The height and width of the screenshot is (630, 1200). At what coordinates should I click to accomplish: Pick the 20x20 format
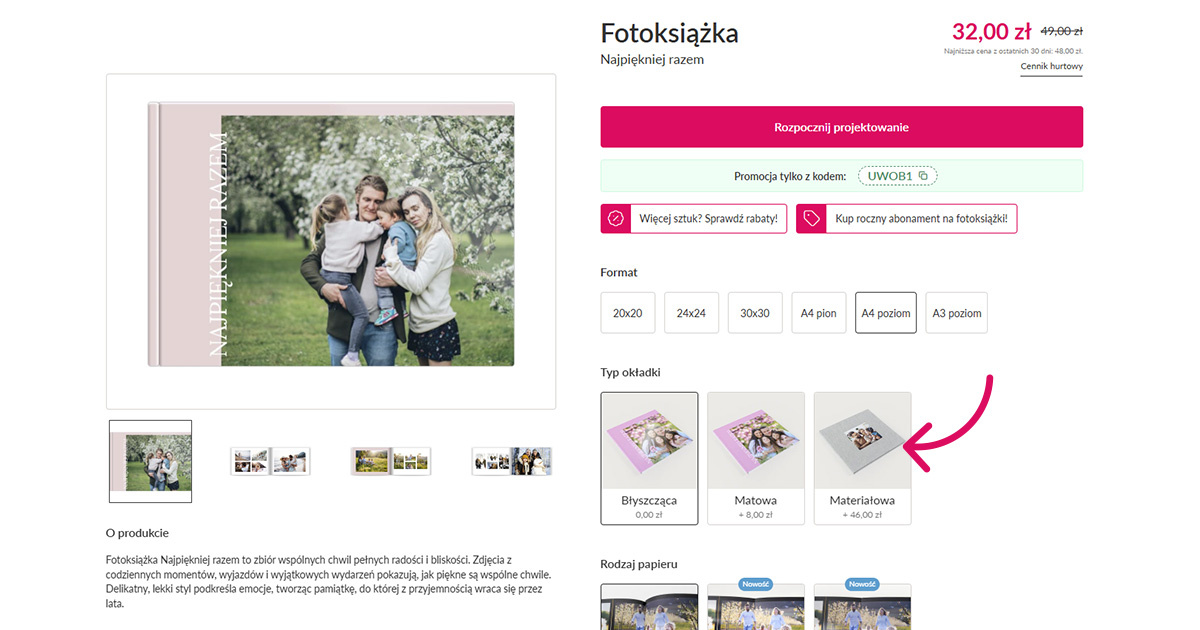[x=628, y=313]
